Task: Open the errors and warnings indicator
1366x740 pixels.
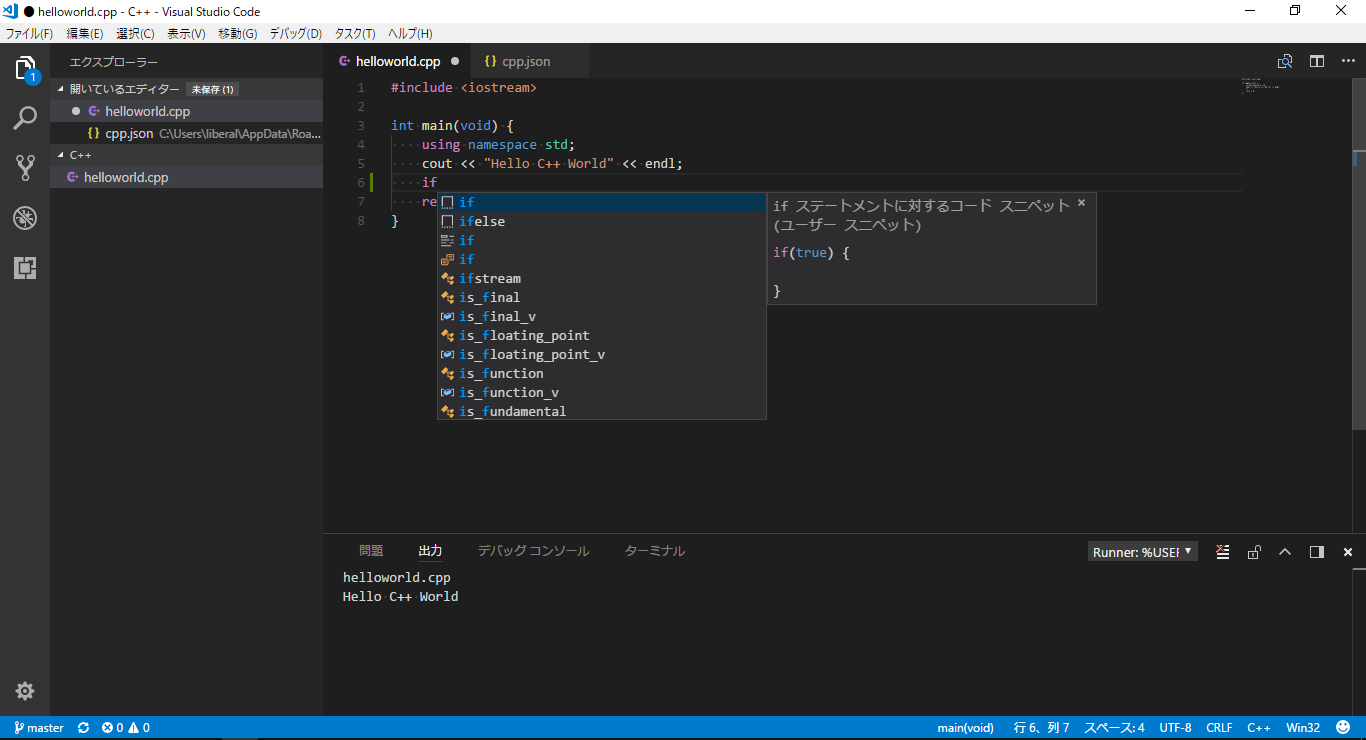Action: point(126,728)
